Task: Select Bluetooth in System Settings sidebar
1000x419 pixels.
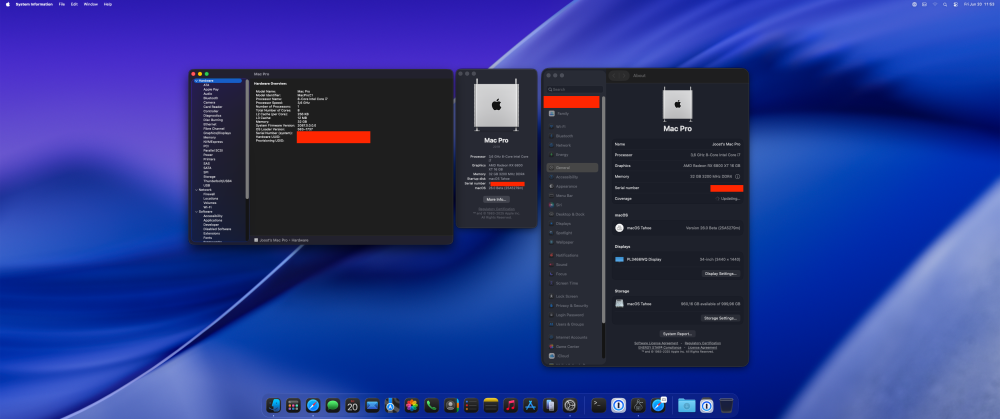Action: point(564,136)
